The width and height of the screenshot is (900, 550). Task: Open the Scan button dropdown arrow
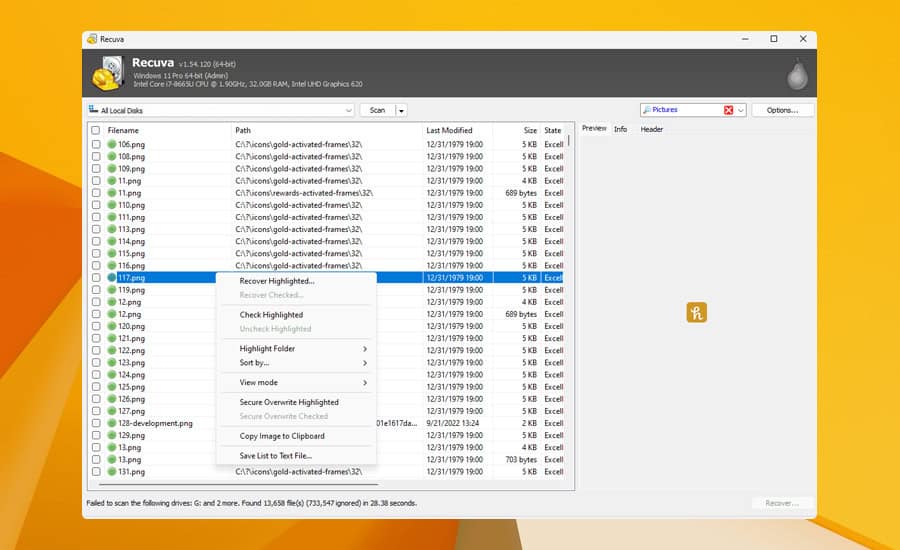(x=401, y=110)
